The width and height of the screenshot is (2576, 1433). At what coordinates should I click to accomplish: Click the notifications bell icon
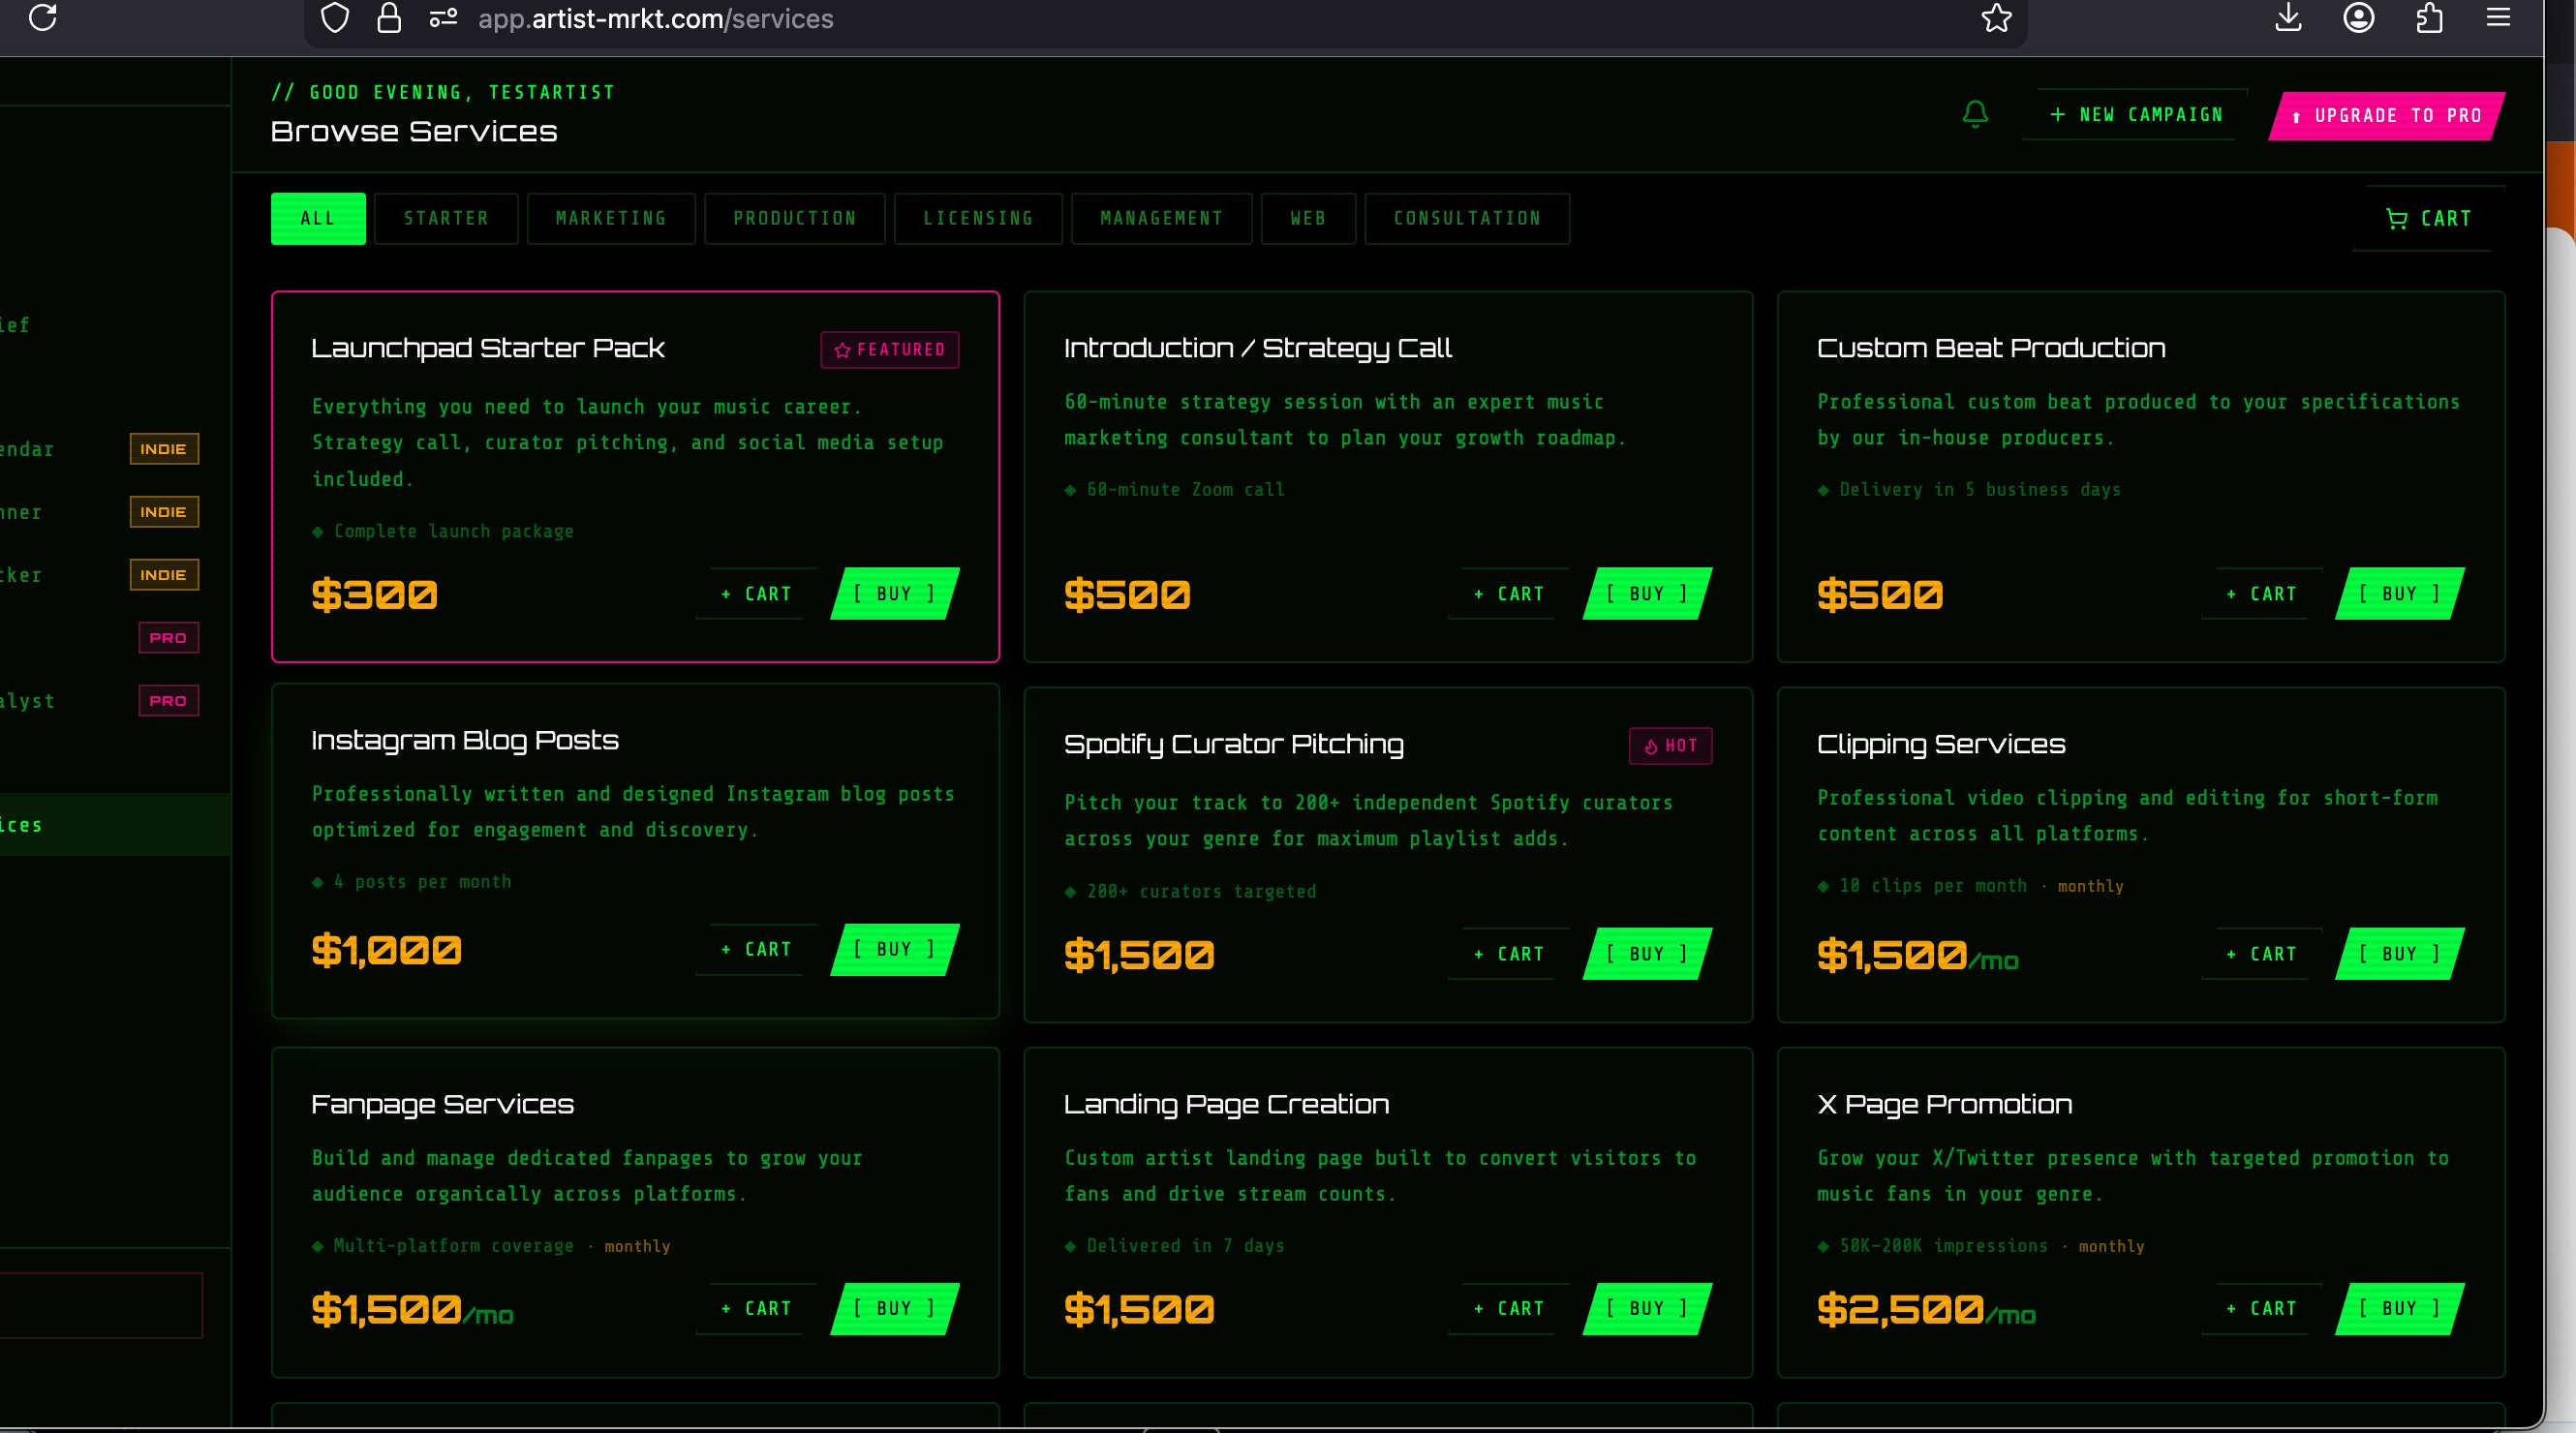(x=1975, y=115)
